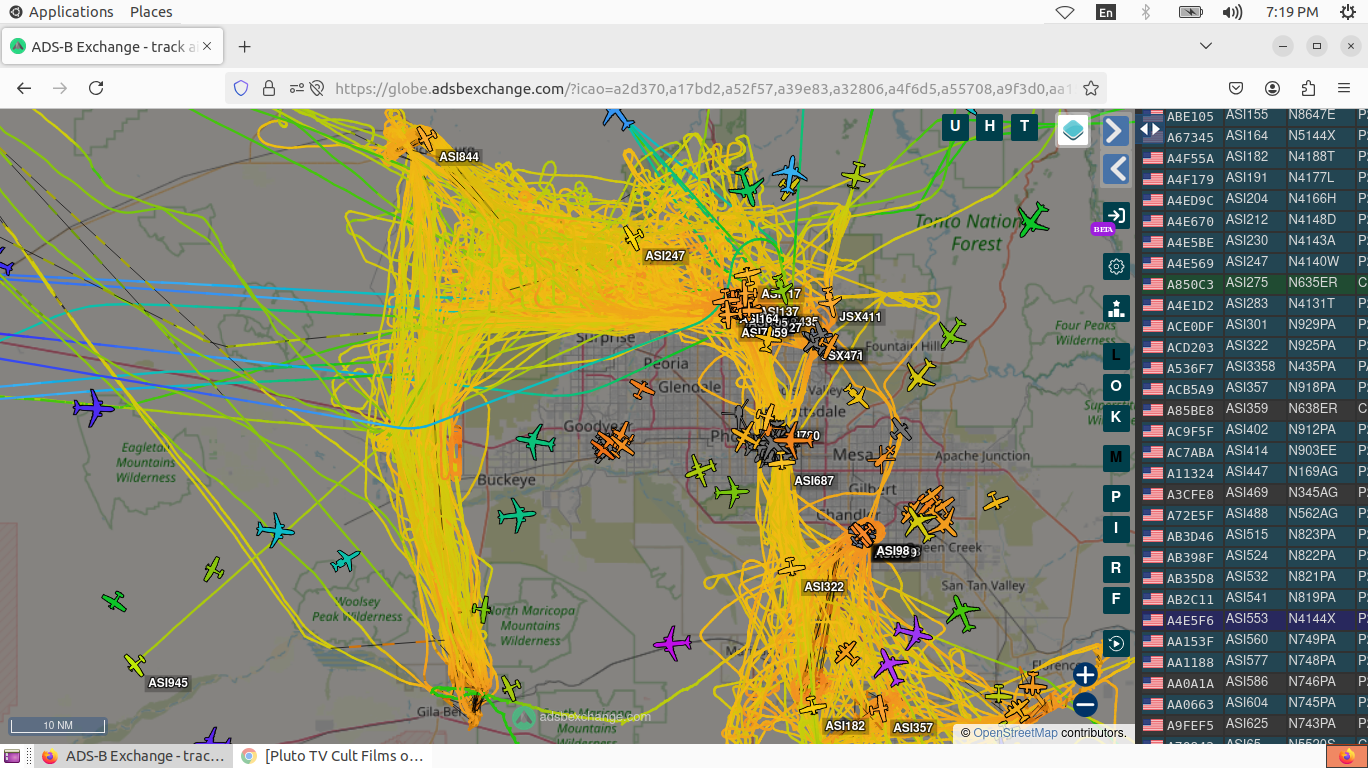1368x768 pixels.
Task: Click hex code A85BE8 in table
Action: 1190,410
